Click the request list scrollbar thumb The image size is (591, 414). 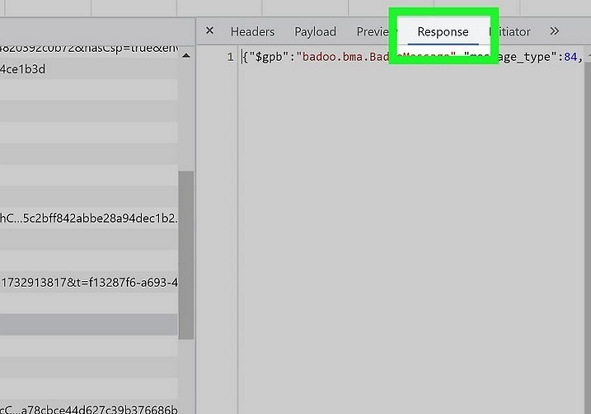[x=186, y=255]
